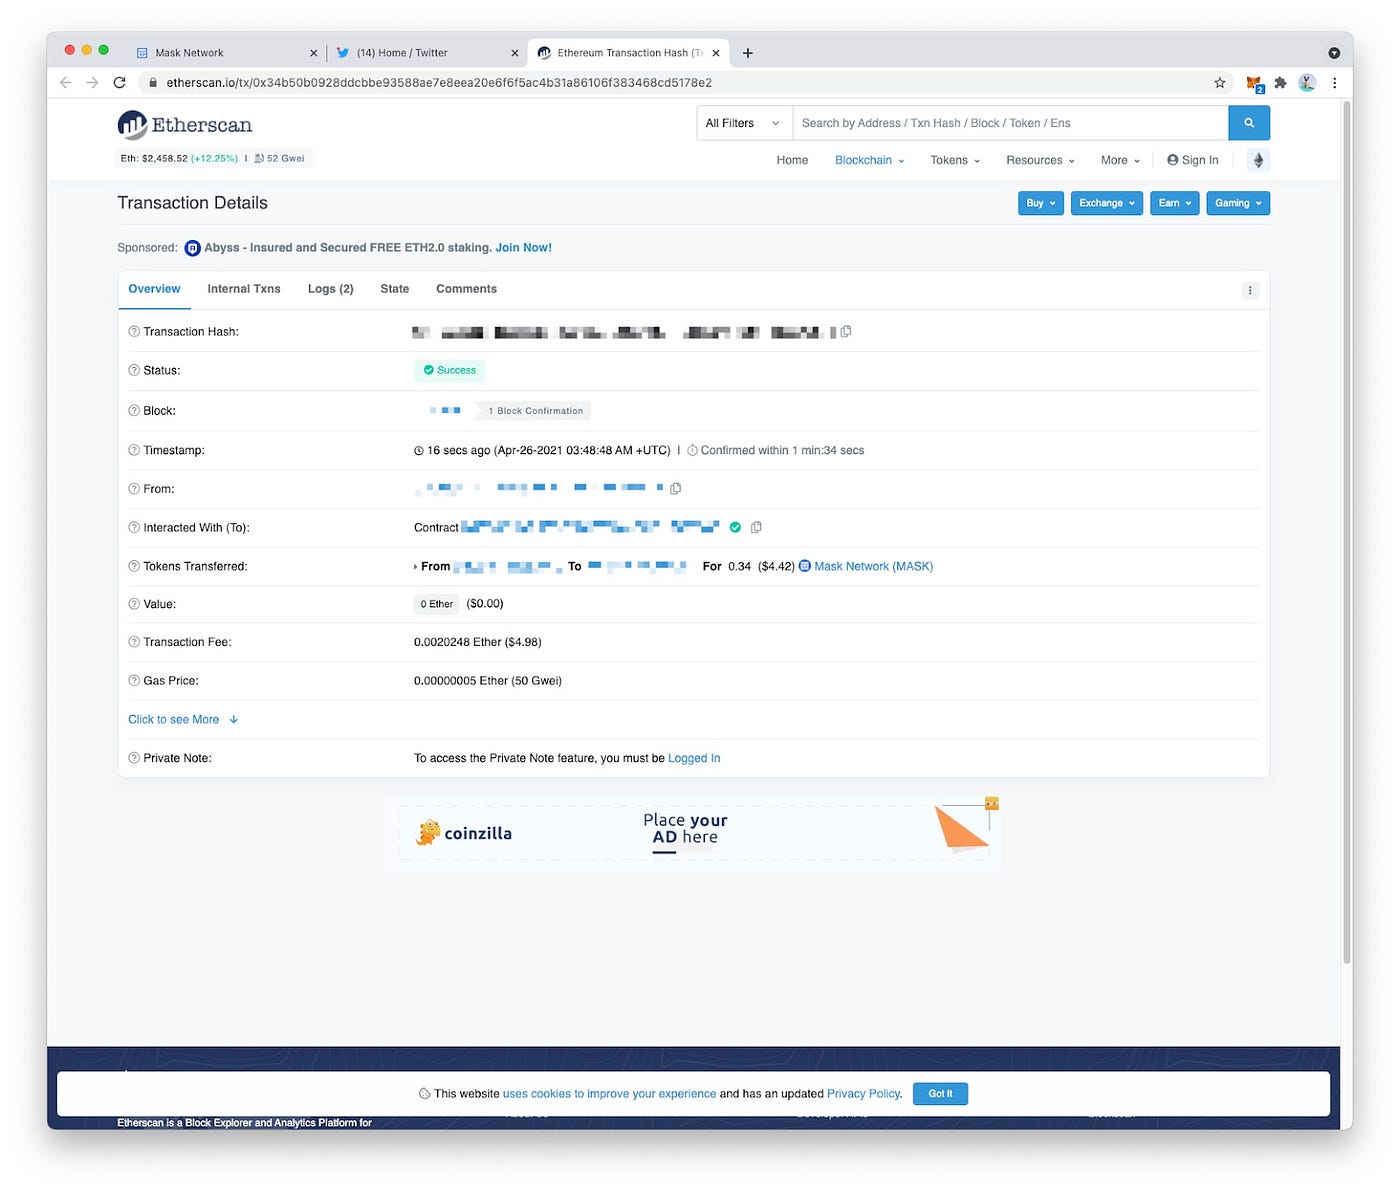Click the Home nav link
This screenshot has width=1400, height=1192.
click(792, 160)
